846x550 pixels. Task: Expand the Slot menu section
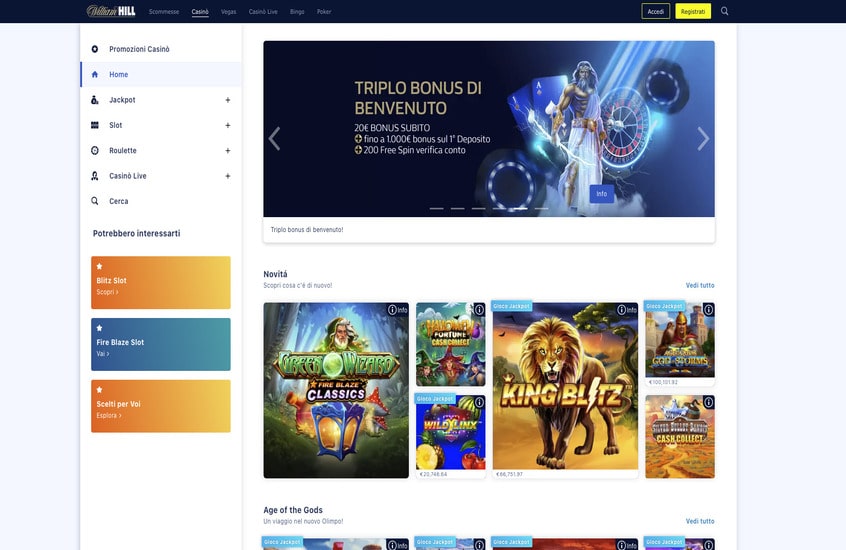(228, 125)
